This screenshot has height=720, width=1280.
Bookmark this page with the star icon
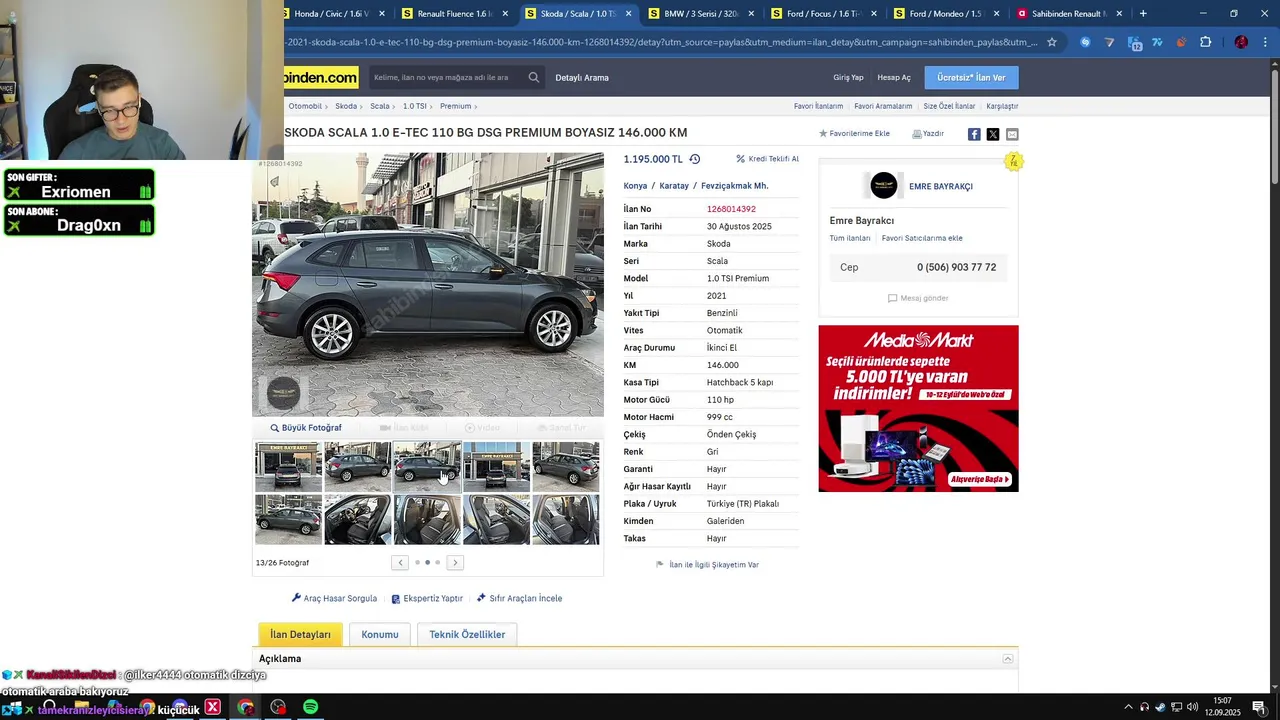(x=1051, y=42)
